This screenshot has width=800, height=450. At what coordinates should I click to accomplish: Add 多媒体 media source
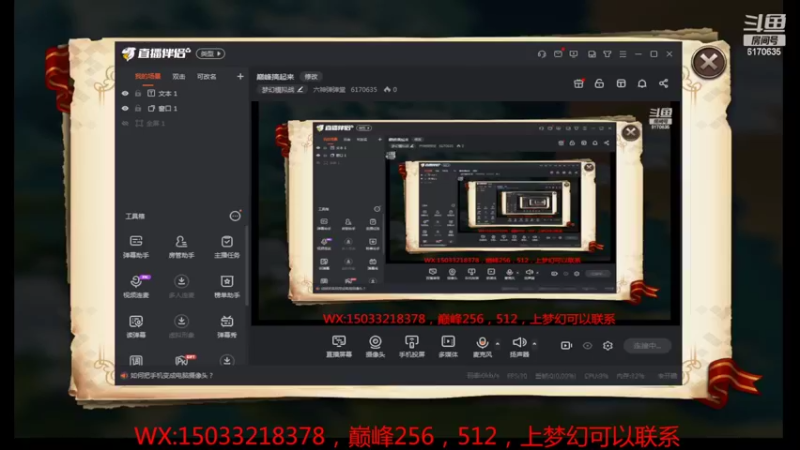(448, 346)
